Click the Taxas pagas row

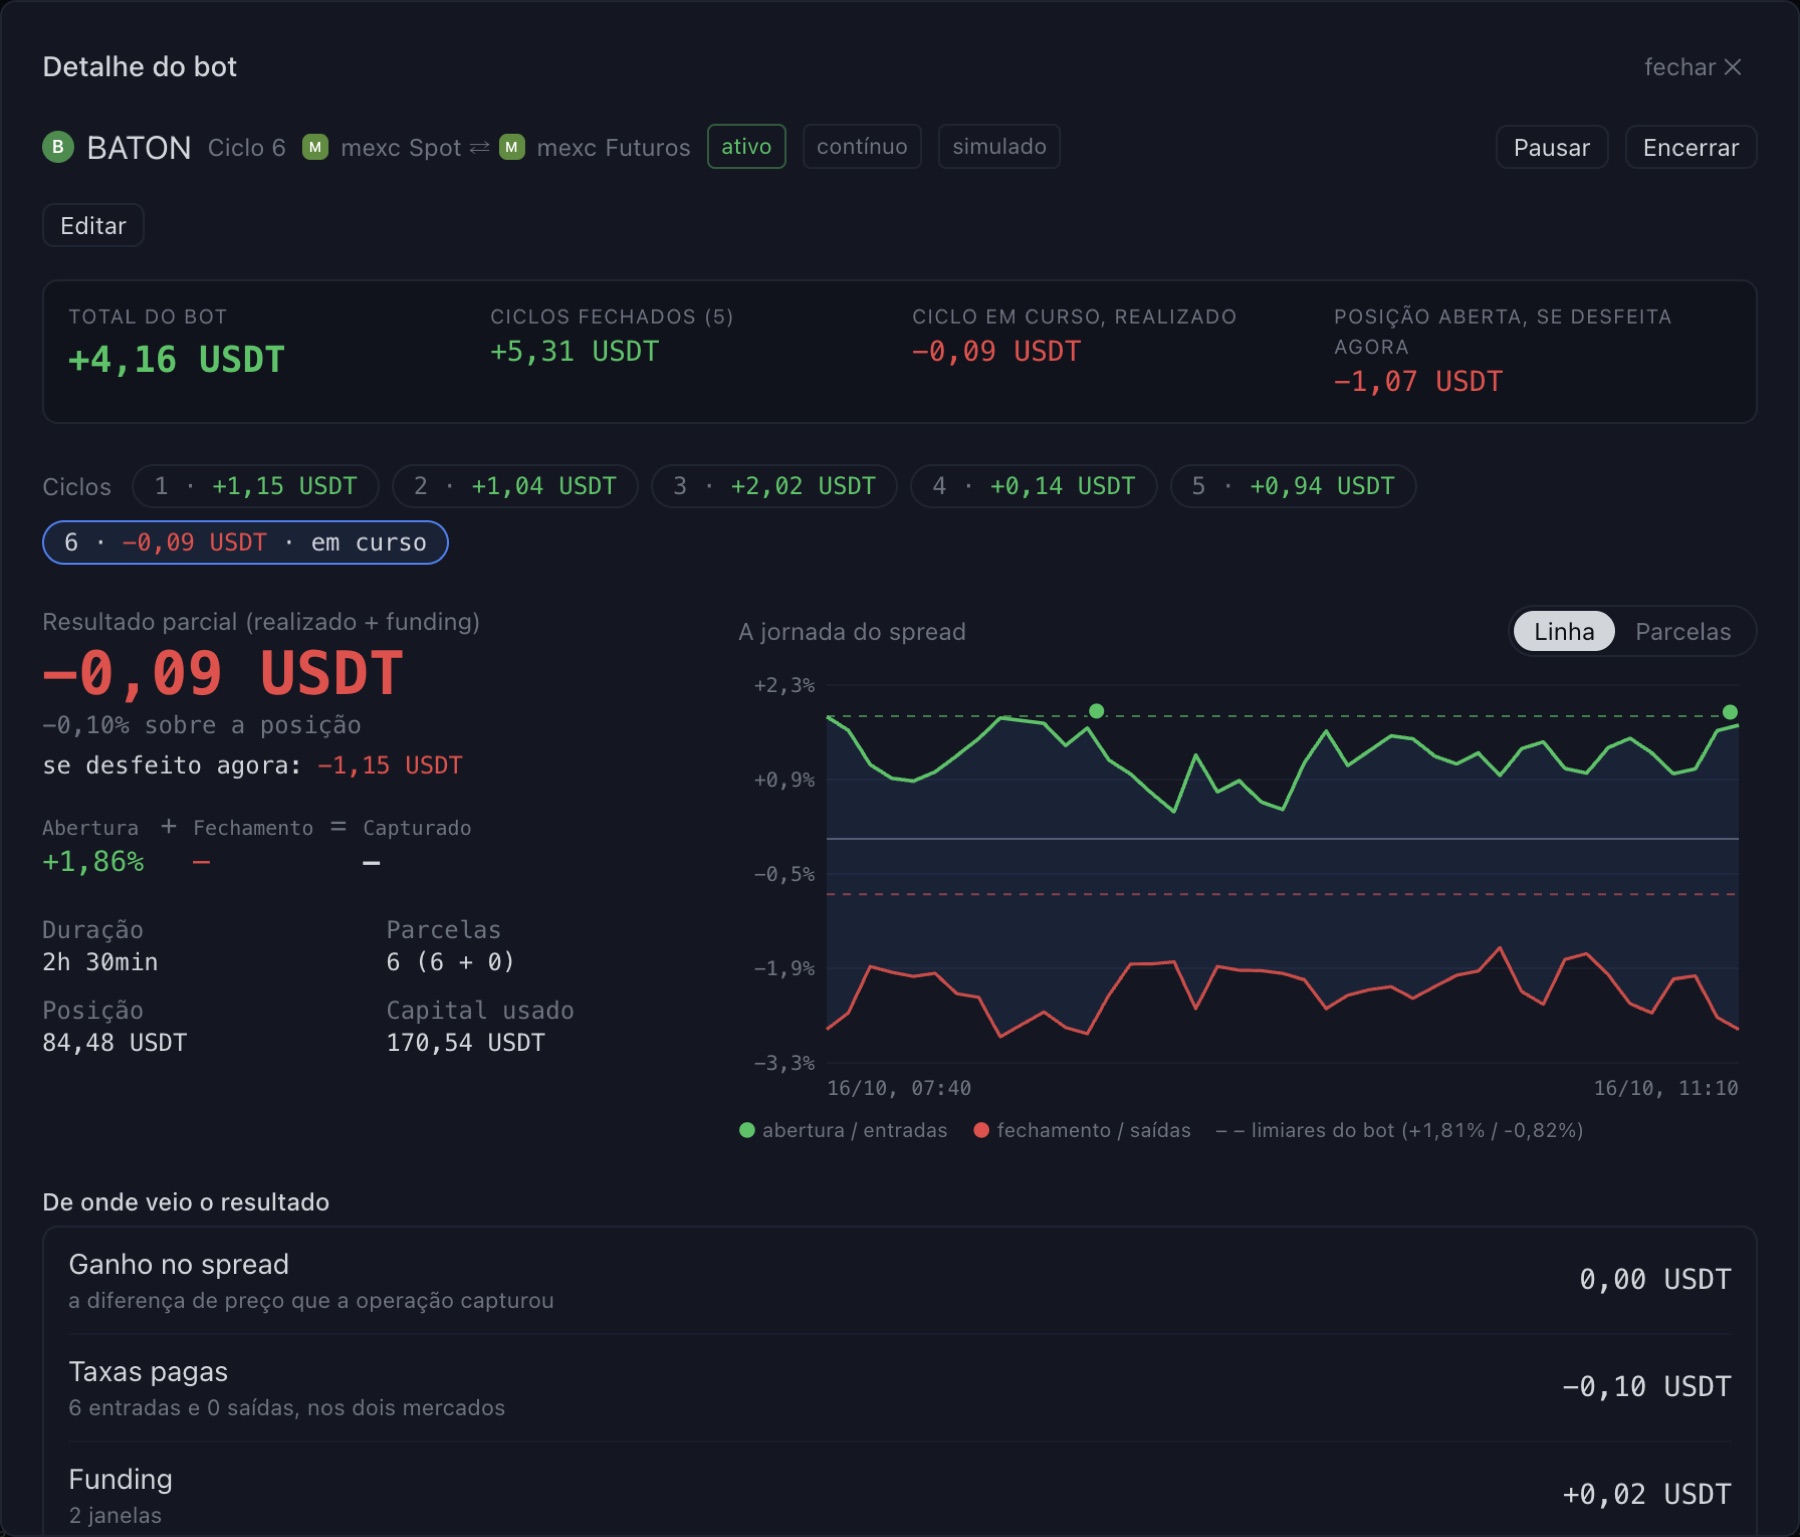(x=900, y=1387)
